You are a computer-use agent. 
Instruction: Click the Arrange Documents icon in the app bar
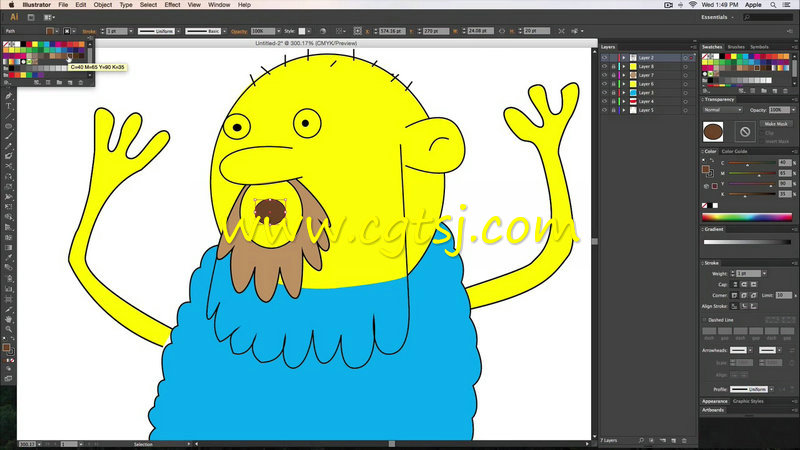click(x=49, y=17)
